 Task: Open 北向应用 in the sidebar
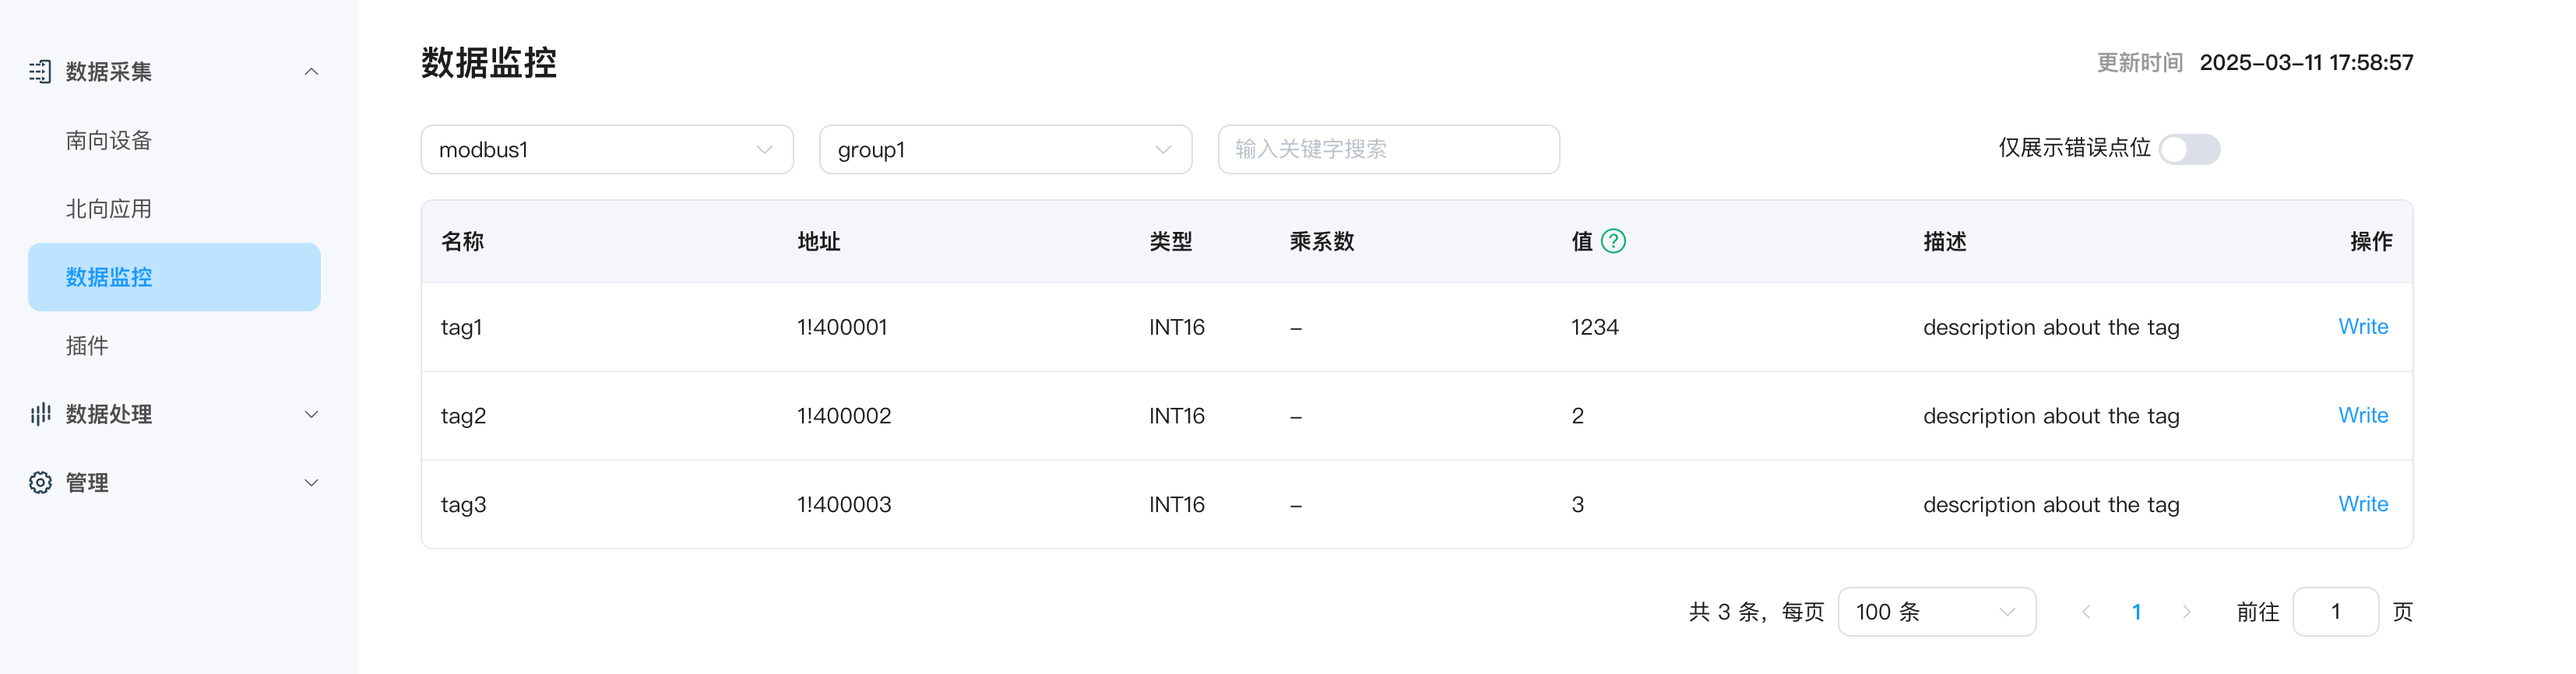(109, 209)
